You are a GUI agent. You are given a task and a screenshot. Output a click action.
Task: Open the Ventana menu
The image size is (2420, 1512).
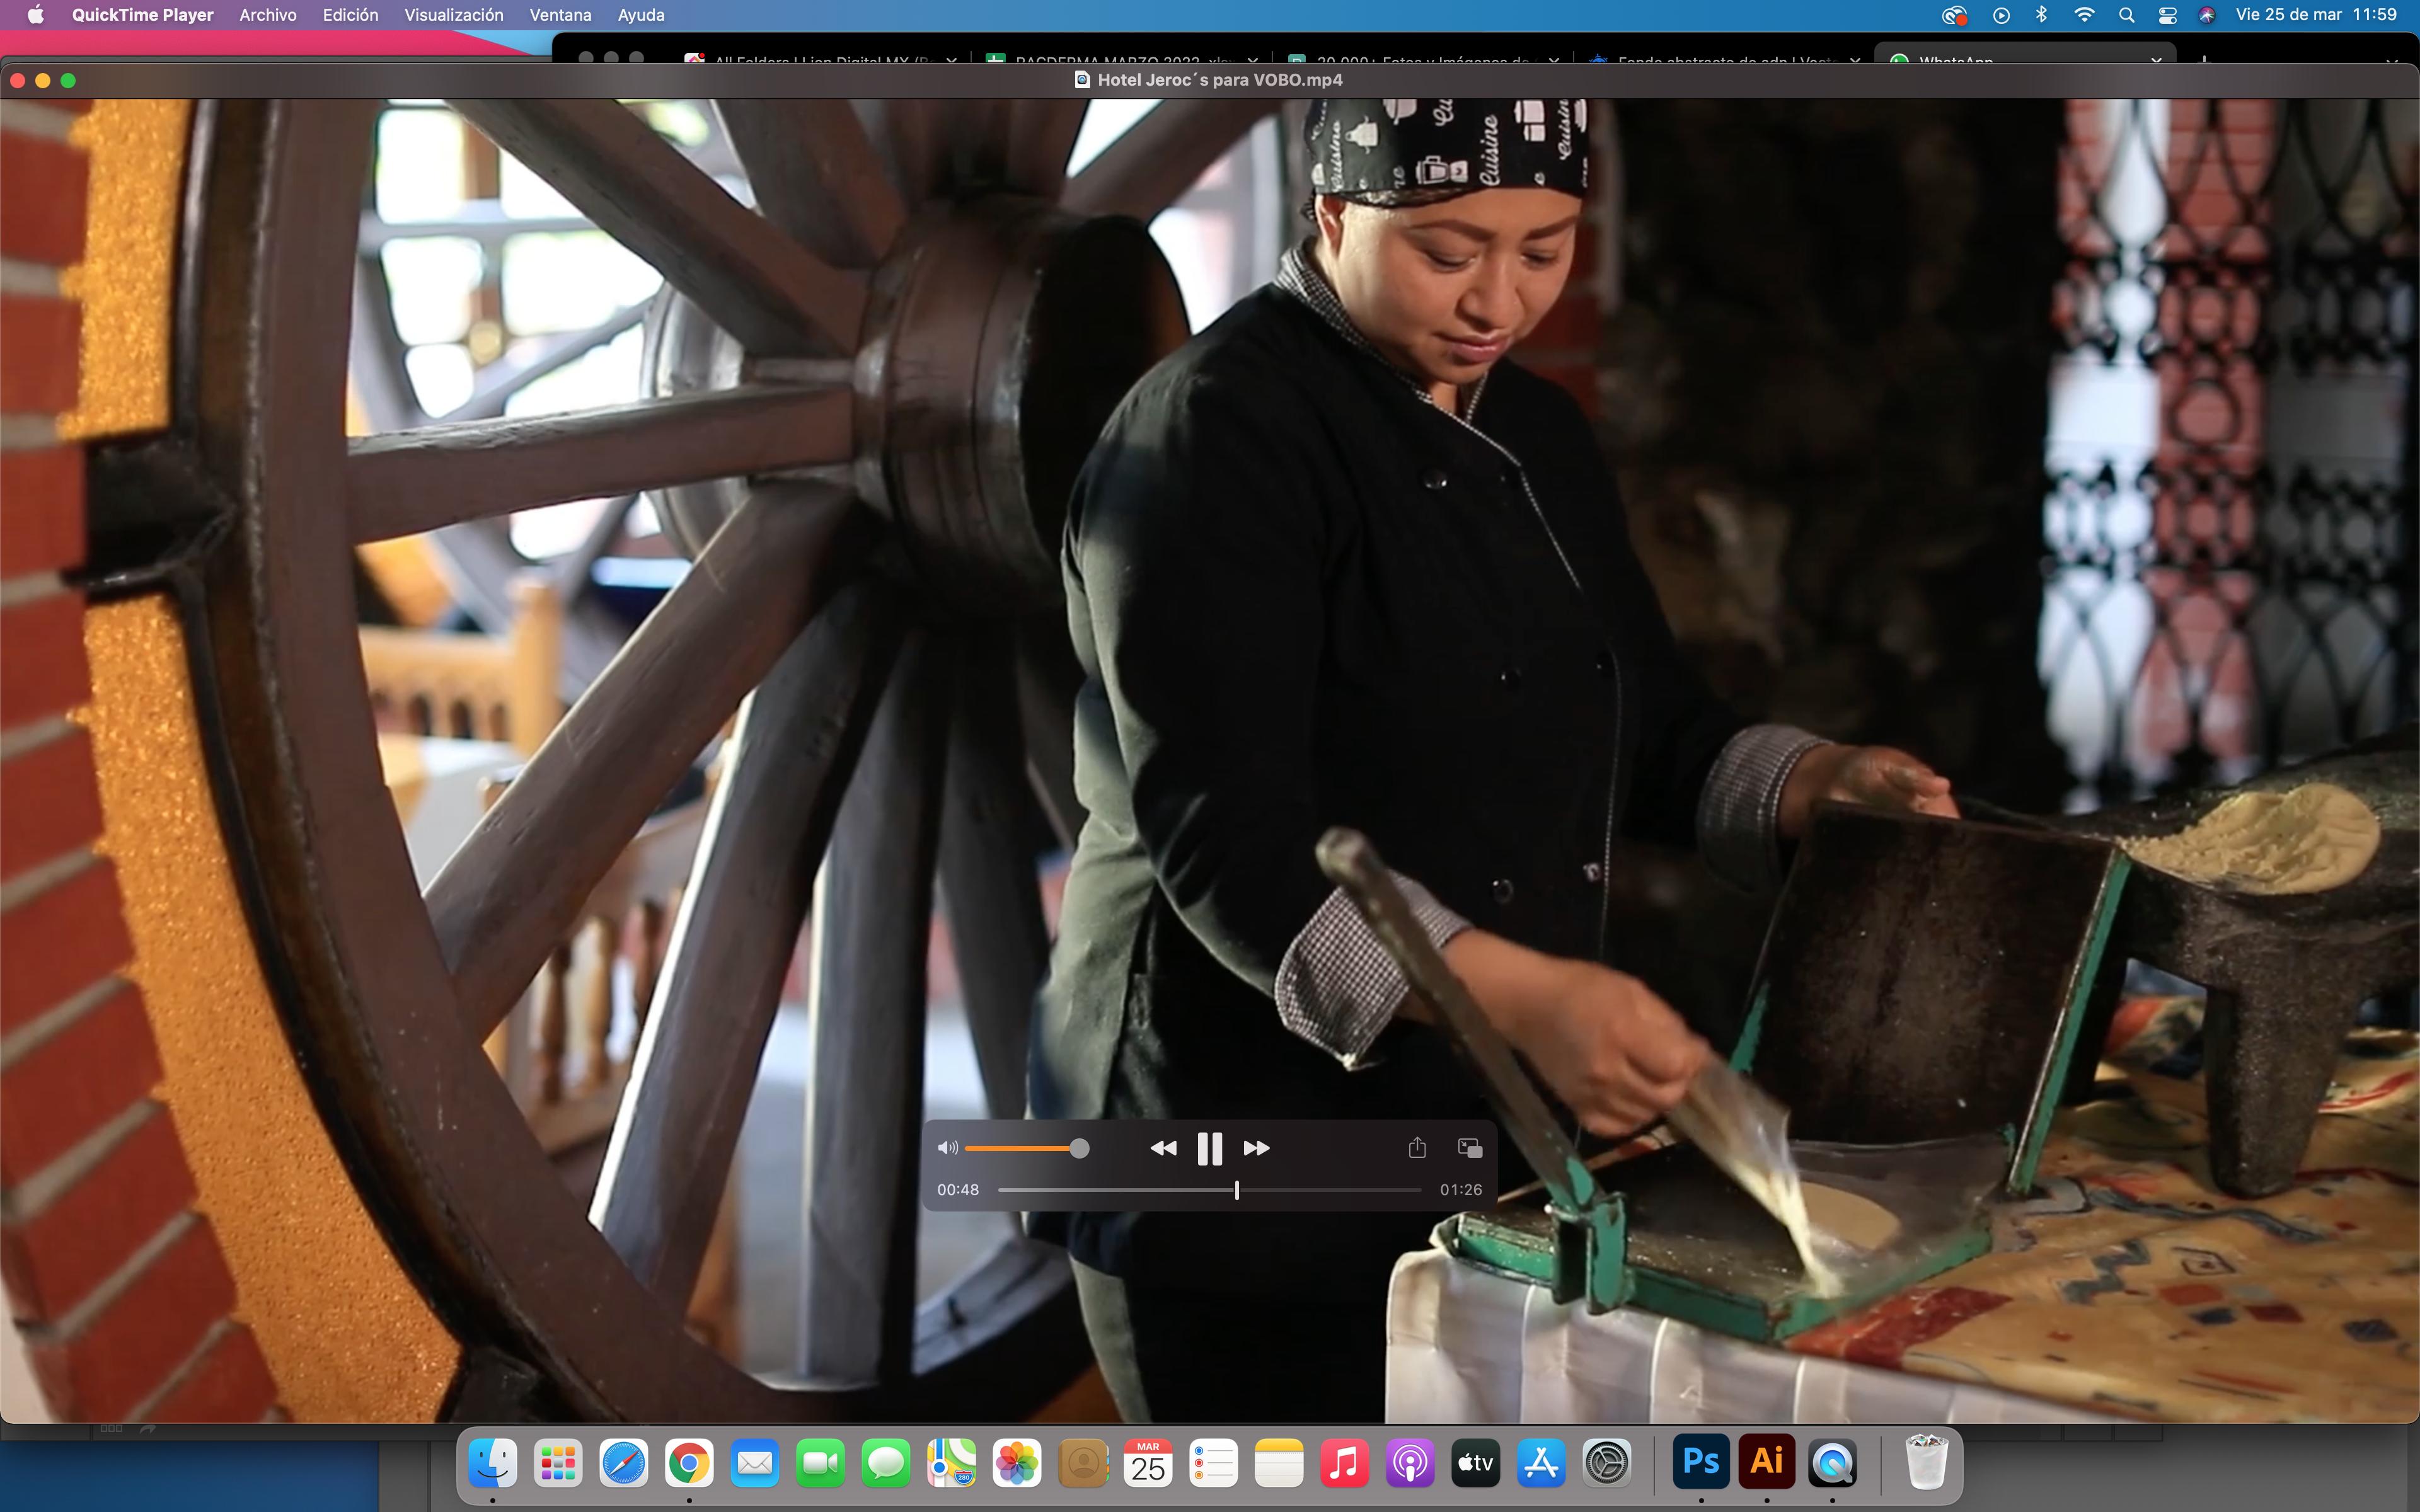click(560, 15)
